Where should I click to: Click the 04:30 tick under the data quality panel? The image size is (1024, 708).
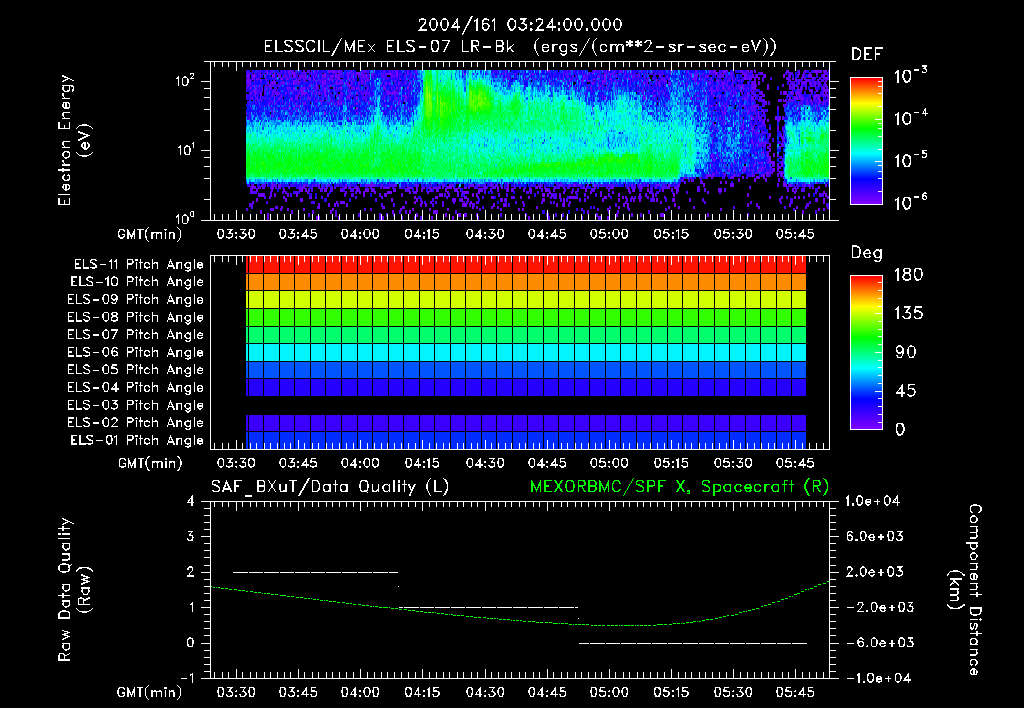tap(485, 692)
